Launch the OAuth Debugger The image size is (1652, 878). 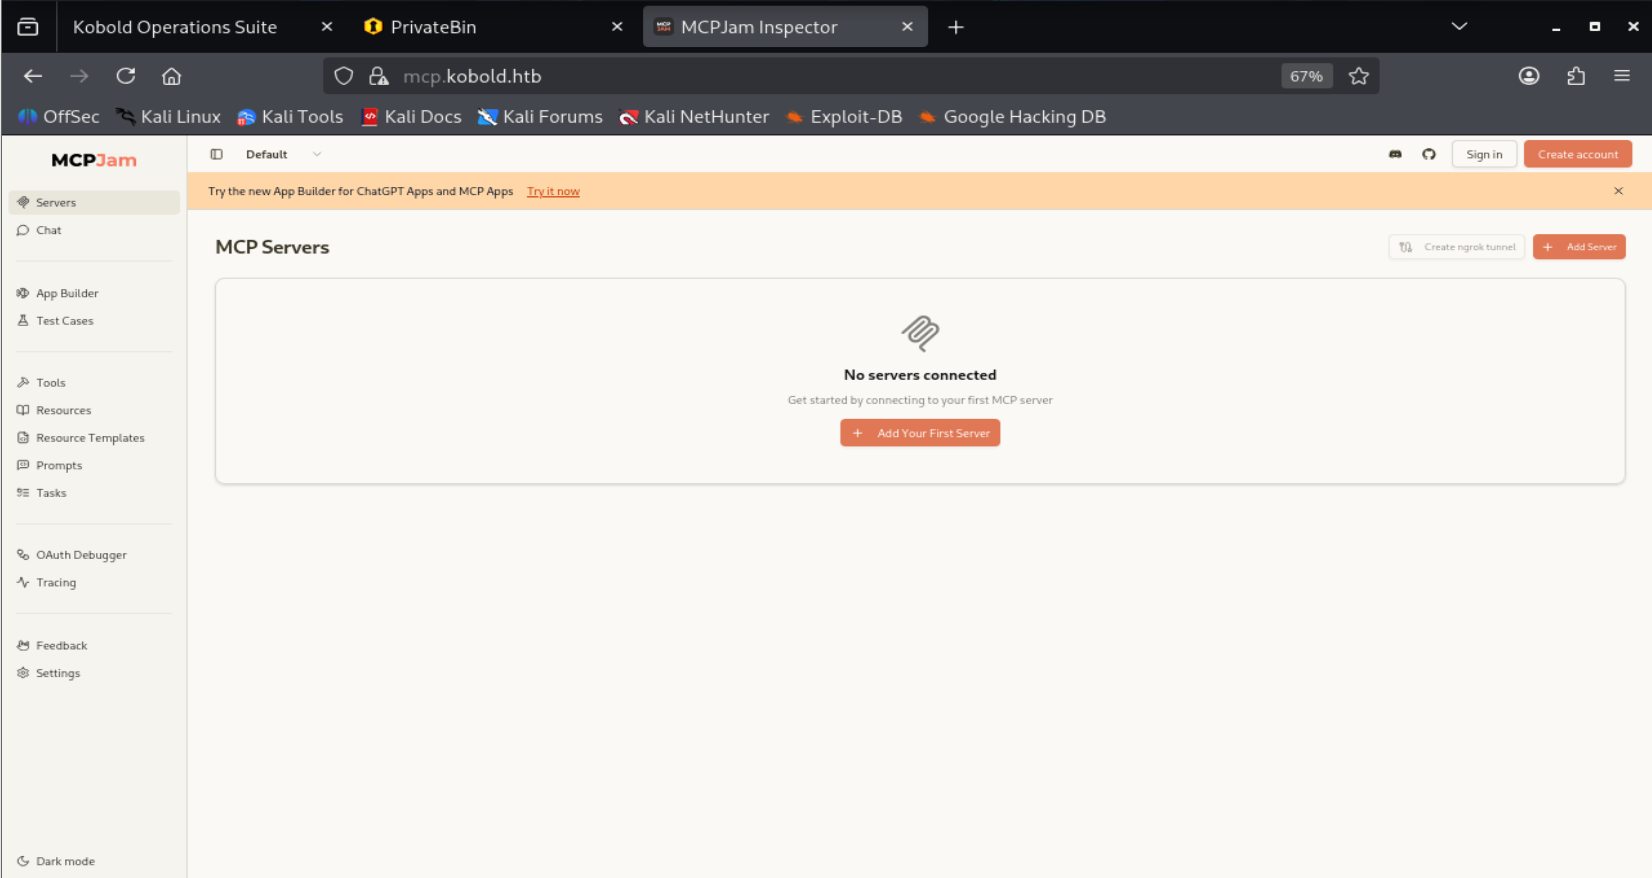(x=94, y=555)
